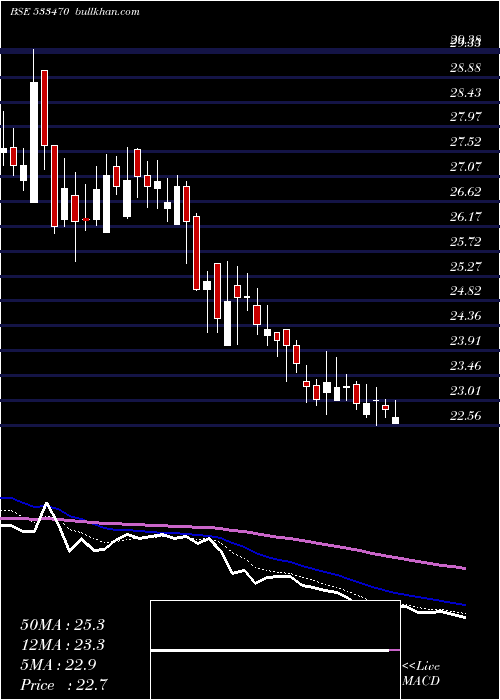500x700 pixels.
Task: Pick the 23.46 price axis label
Action: (465, 366)
